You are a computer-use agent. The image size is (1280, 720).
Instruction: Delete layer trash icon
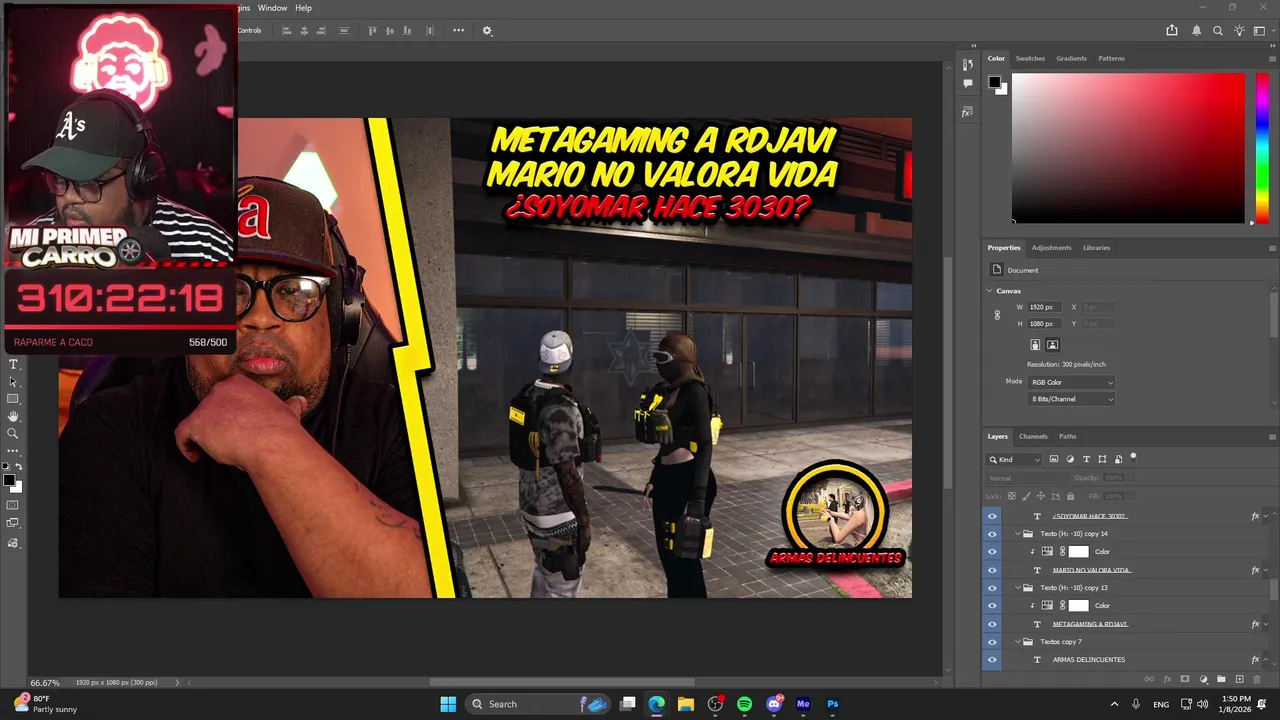coord(1257,679)
